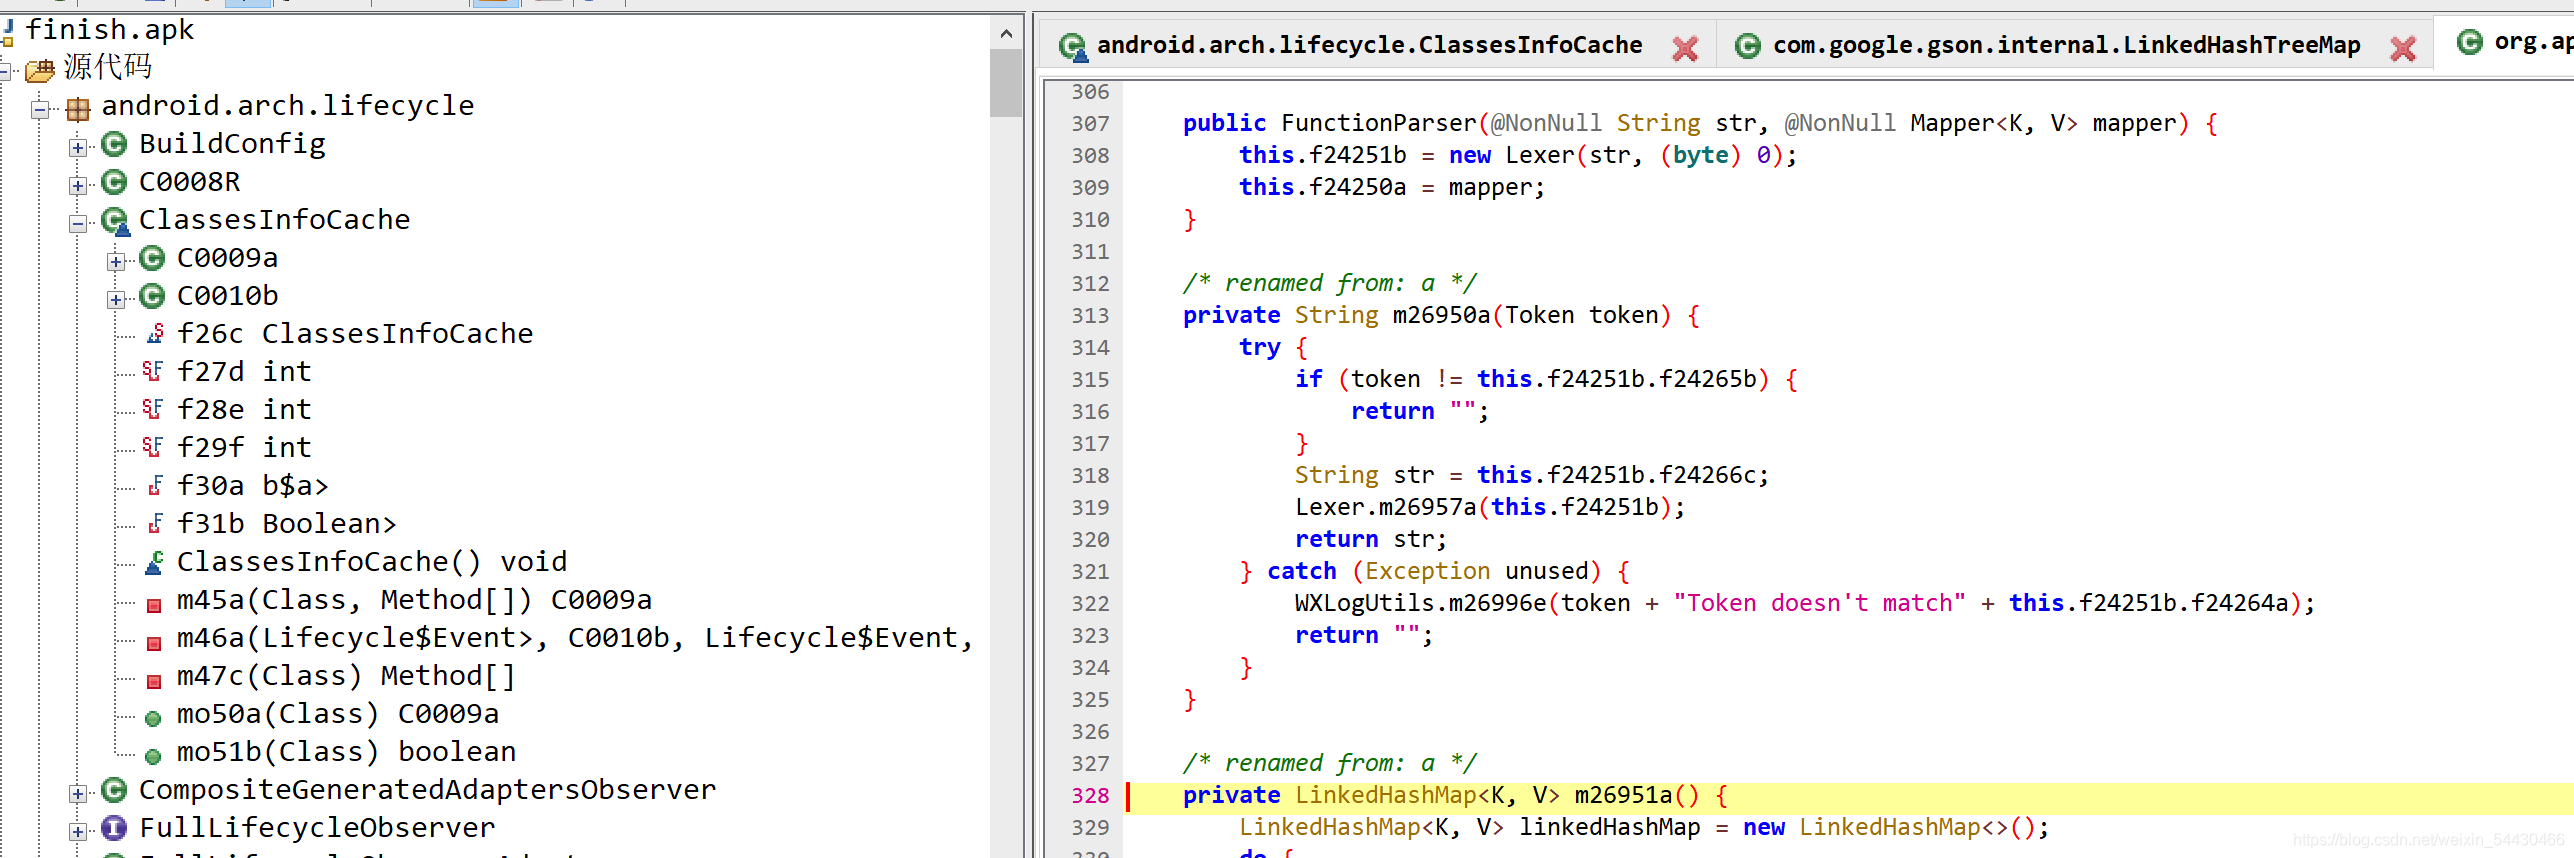Screen dimensions: 2574x858
Task: Click the m45a private method icon
Action: (x=154, y=605)
